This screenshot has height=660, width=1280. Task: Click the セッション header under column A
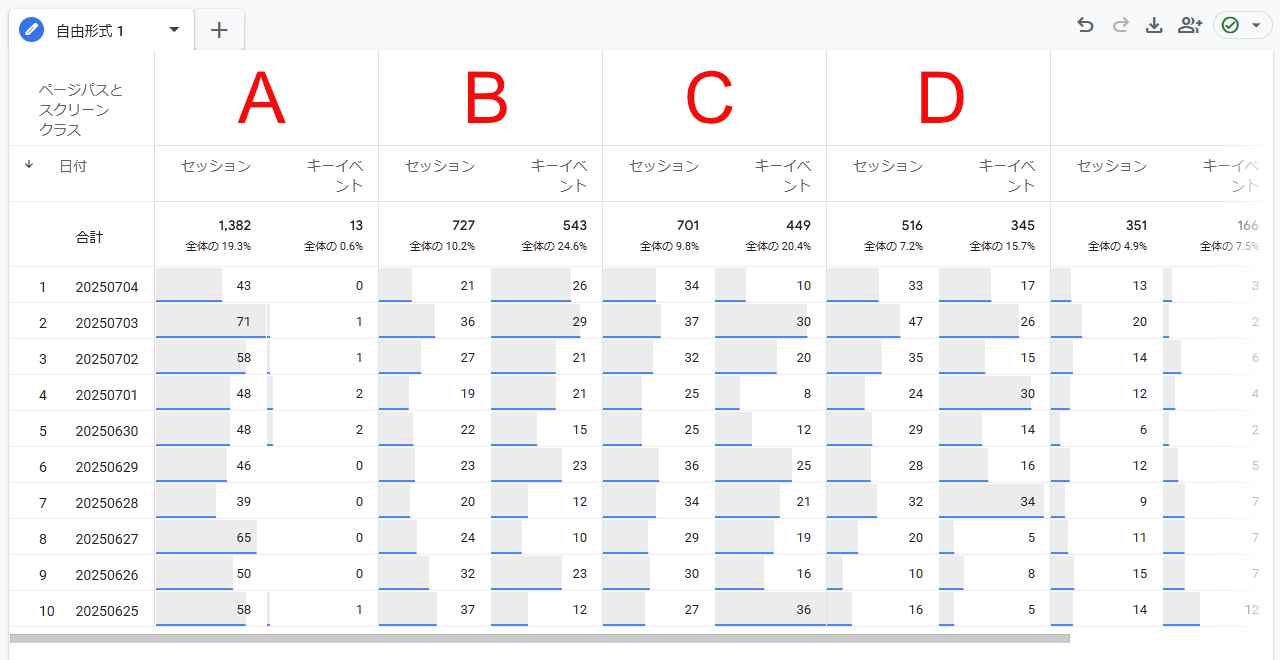click(x=216, y=166)
